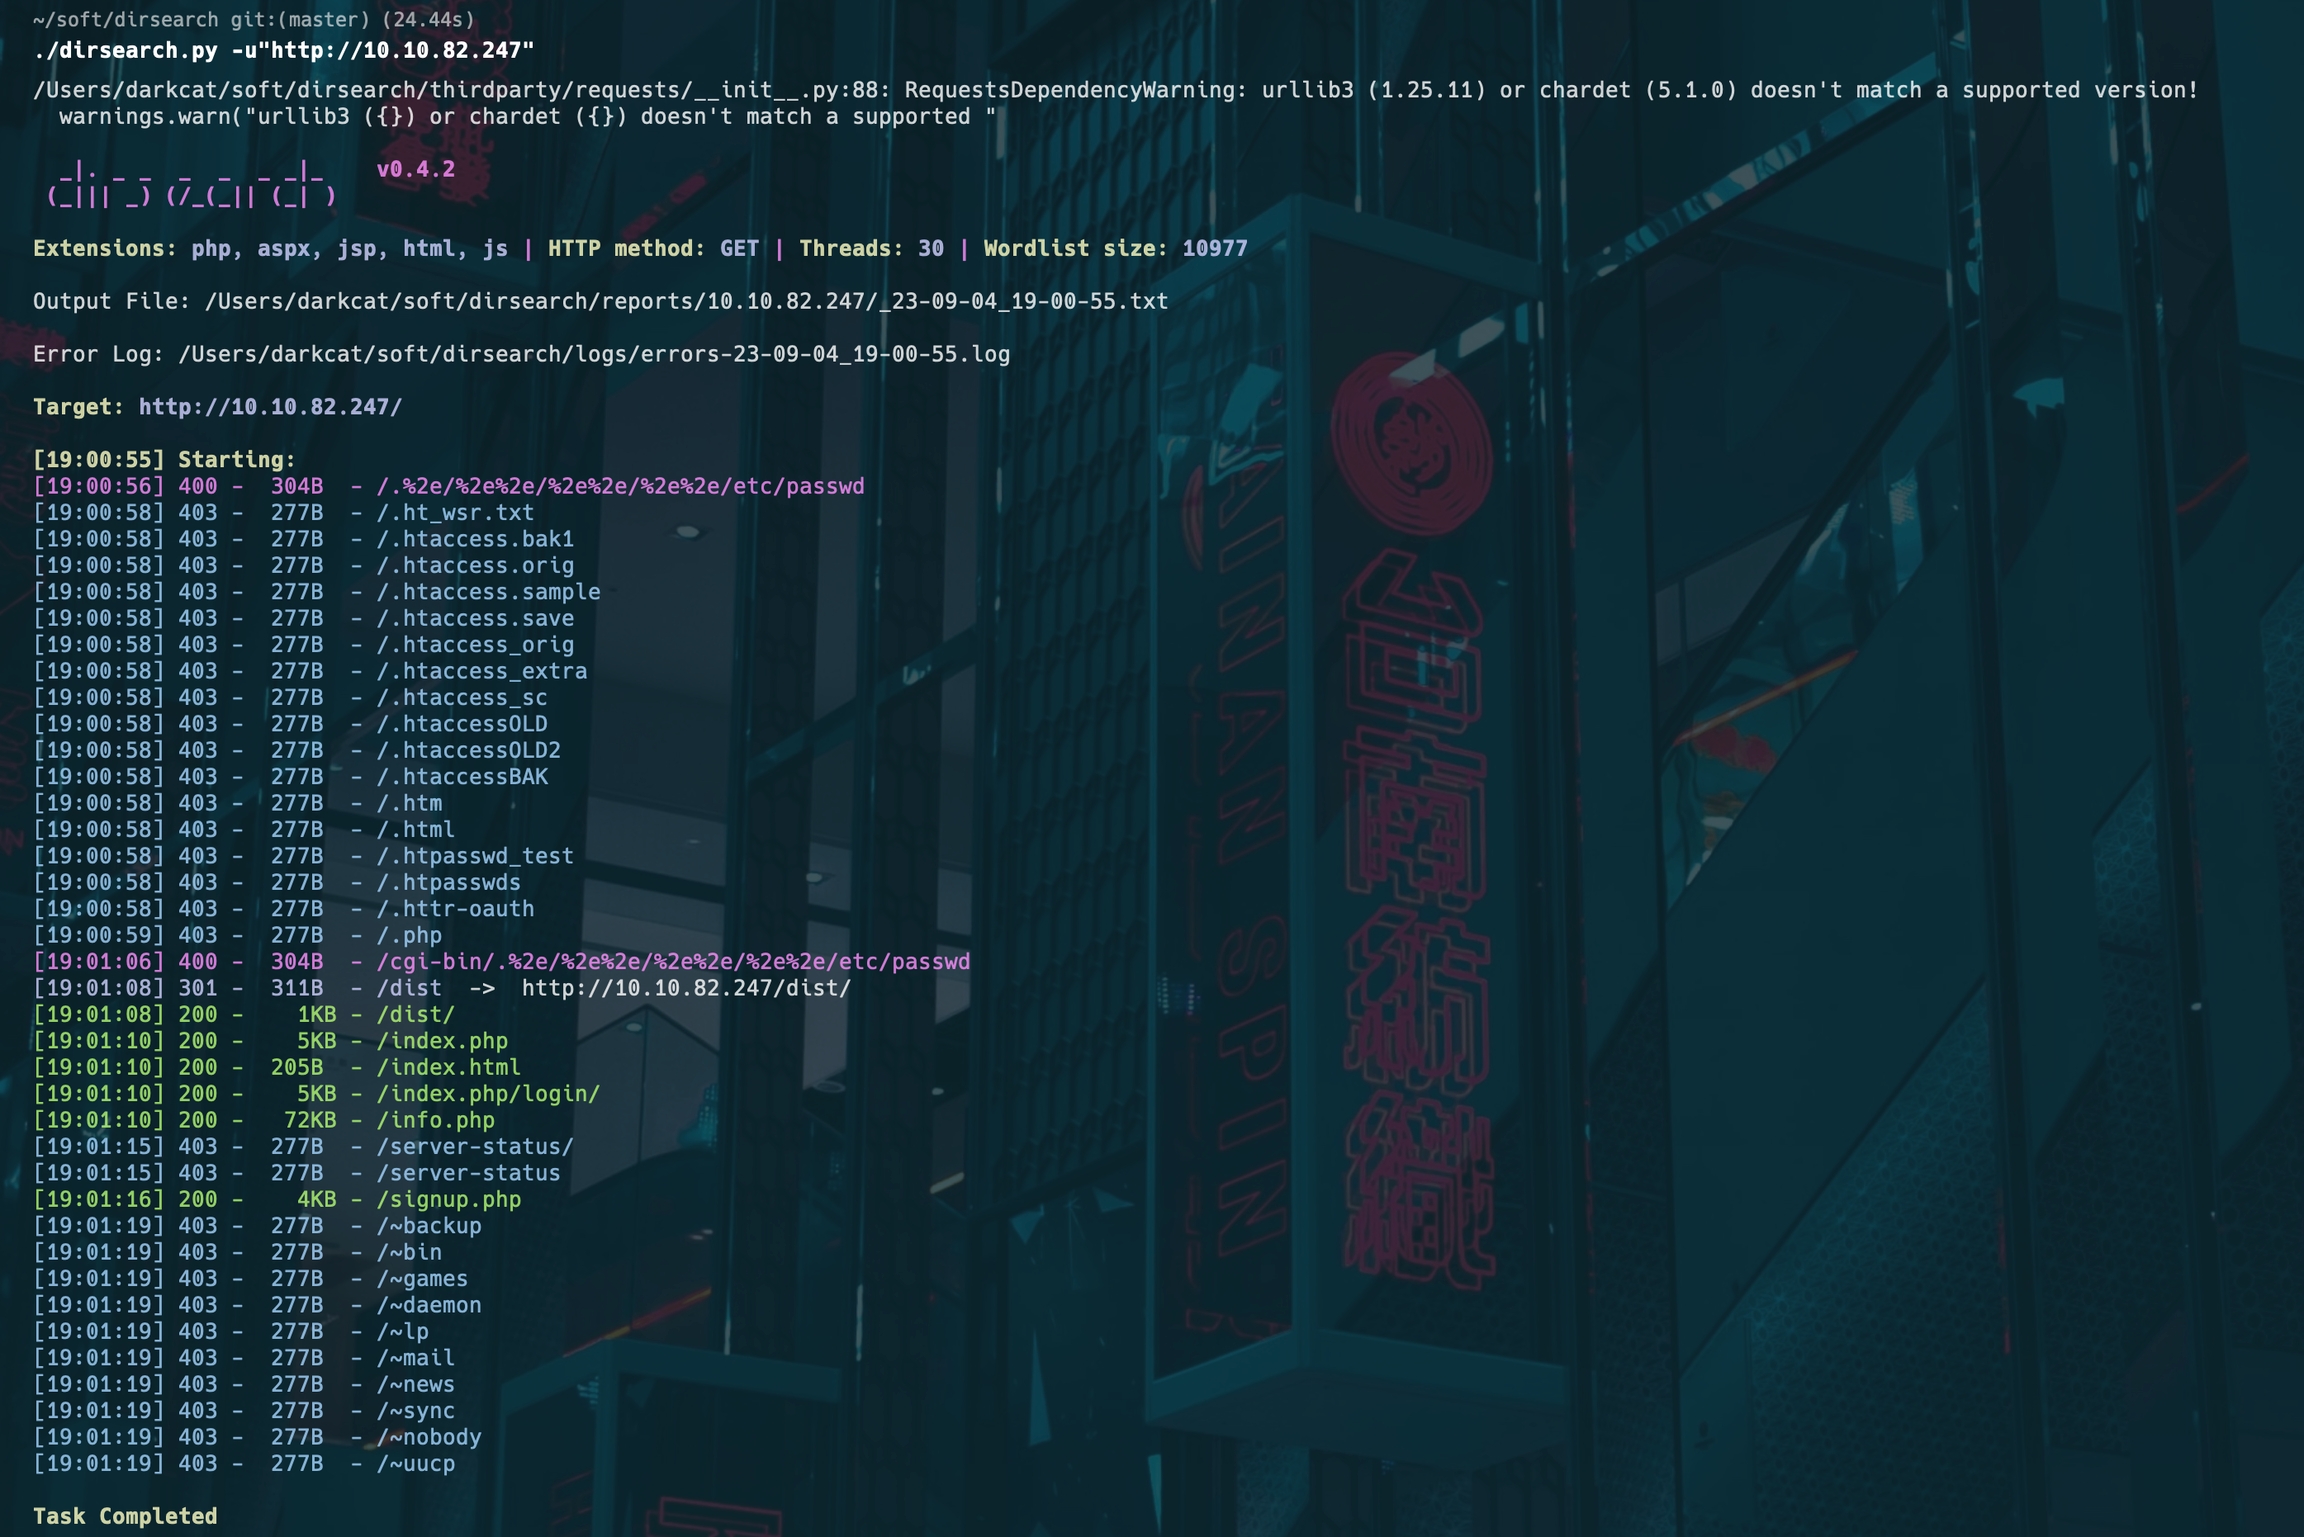This screenshot has height=1537, width=2304.
Task: Click the Extensions list text
Action: (x=271, y=248)
